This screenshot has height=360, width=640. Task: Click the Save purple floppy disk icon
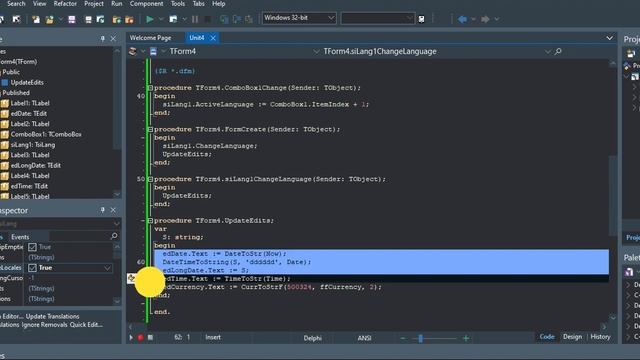[72, 19]
